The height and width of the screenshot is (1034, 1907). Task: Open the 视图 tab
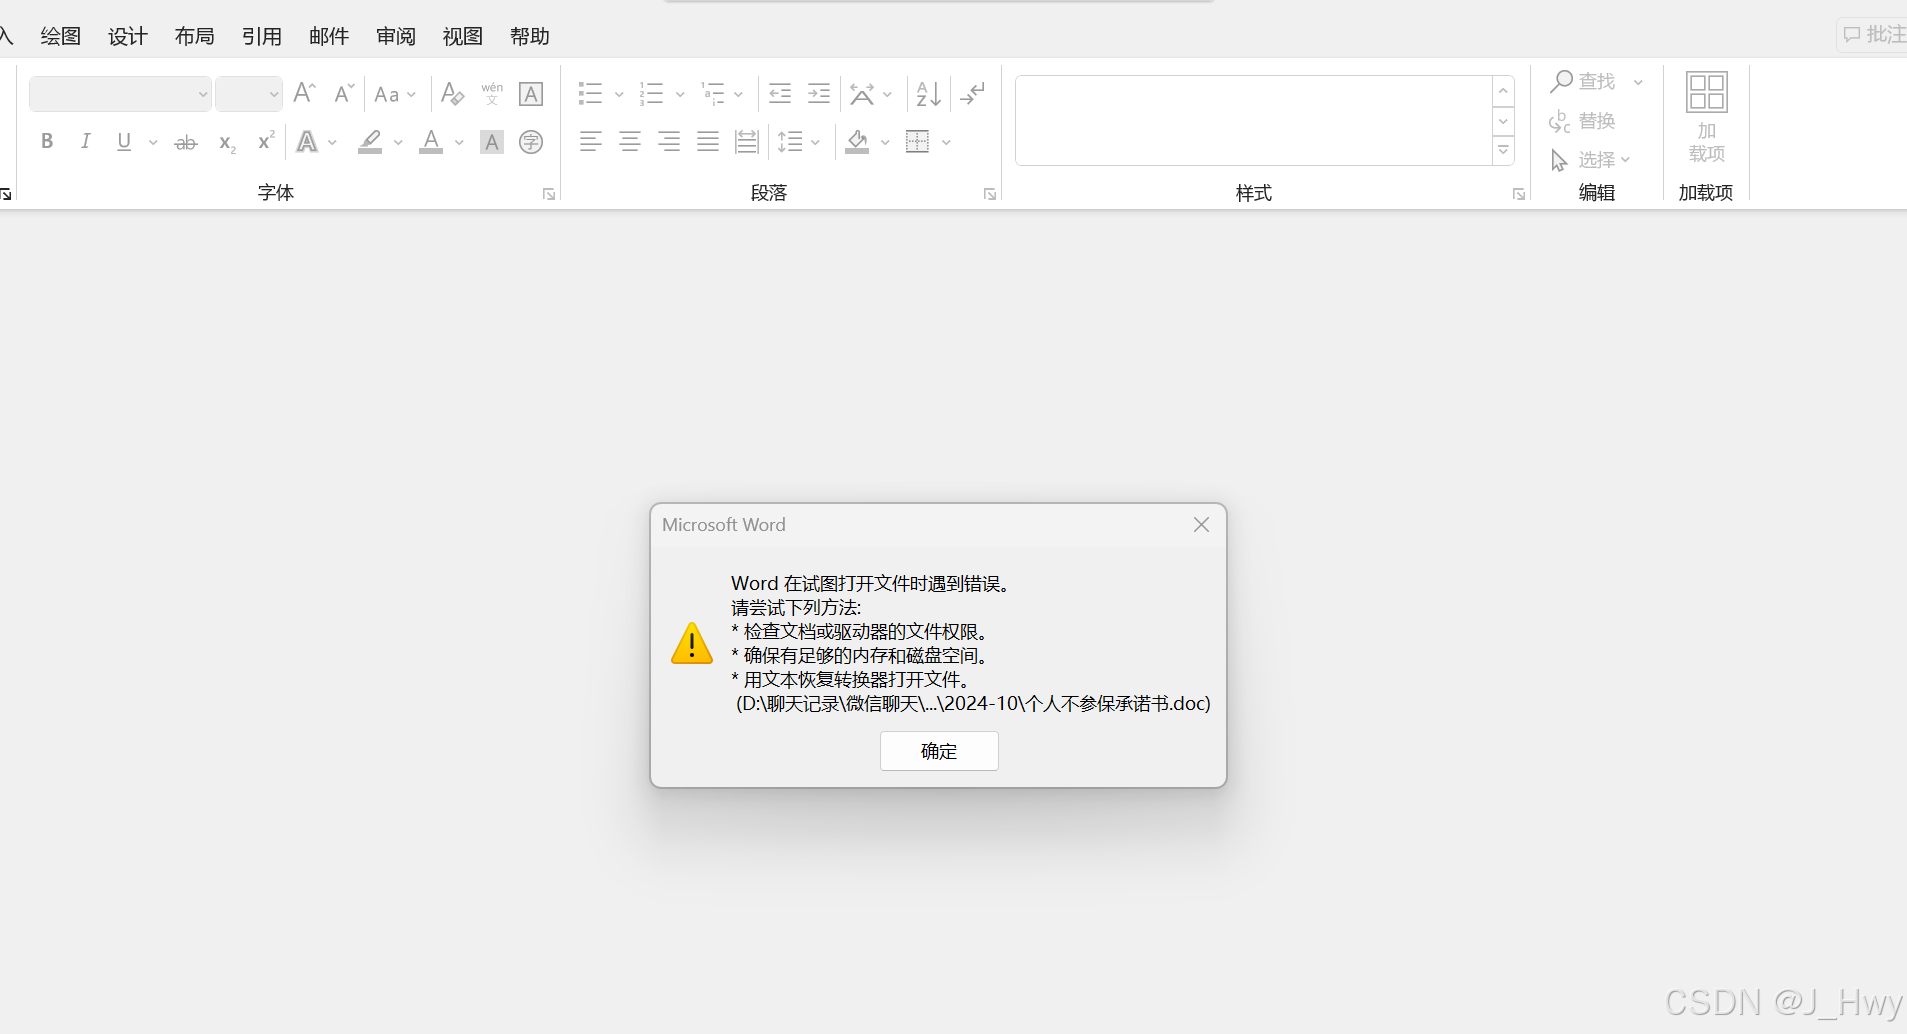[x=463, y=36]
